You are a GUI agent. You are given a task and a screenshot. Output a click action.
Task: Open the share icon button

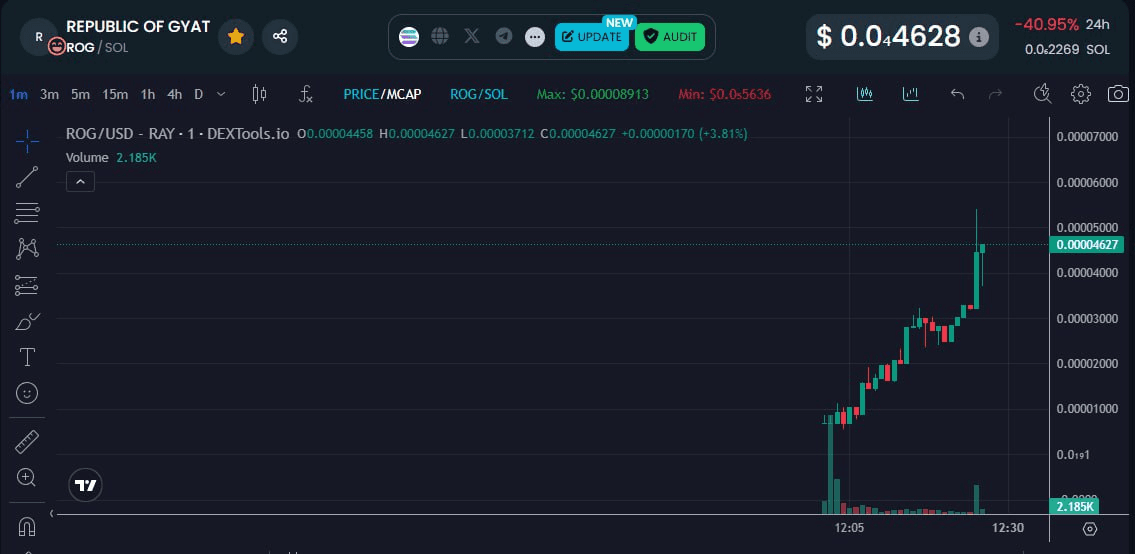pos(280,36)
